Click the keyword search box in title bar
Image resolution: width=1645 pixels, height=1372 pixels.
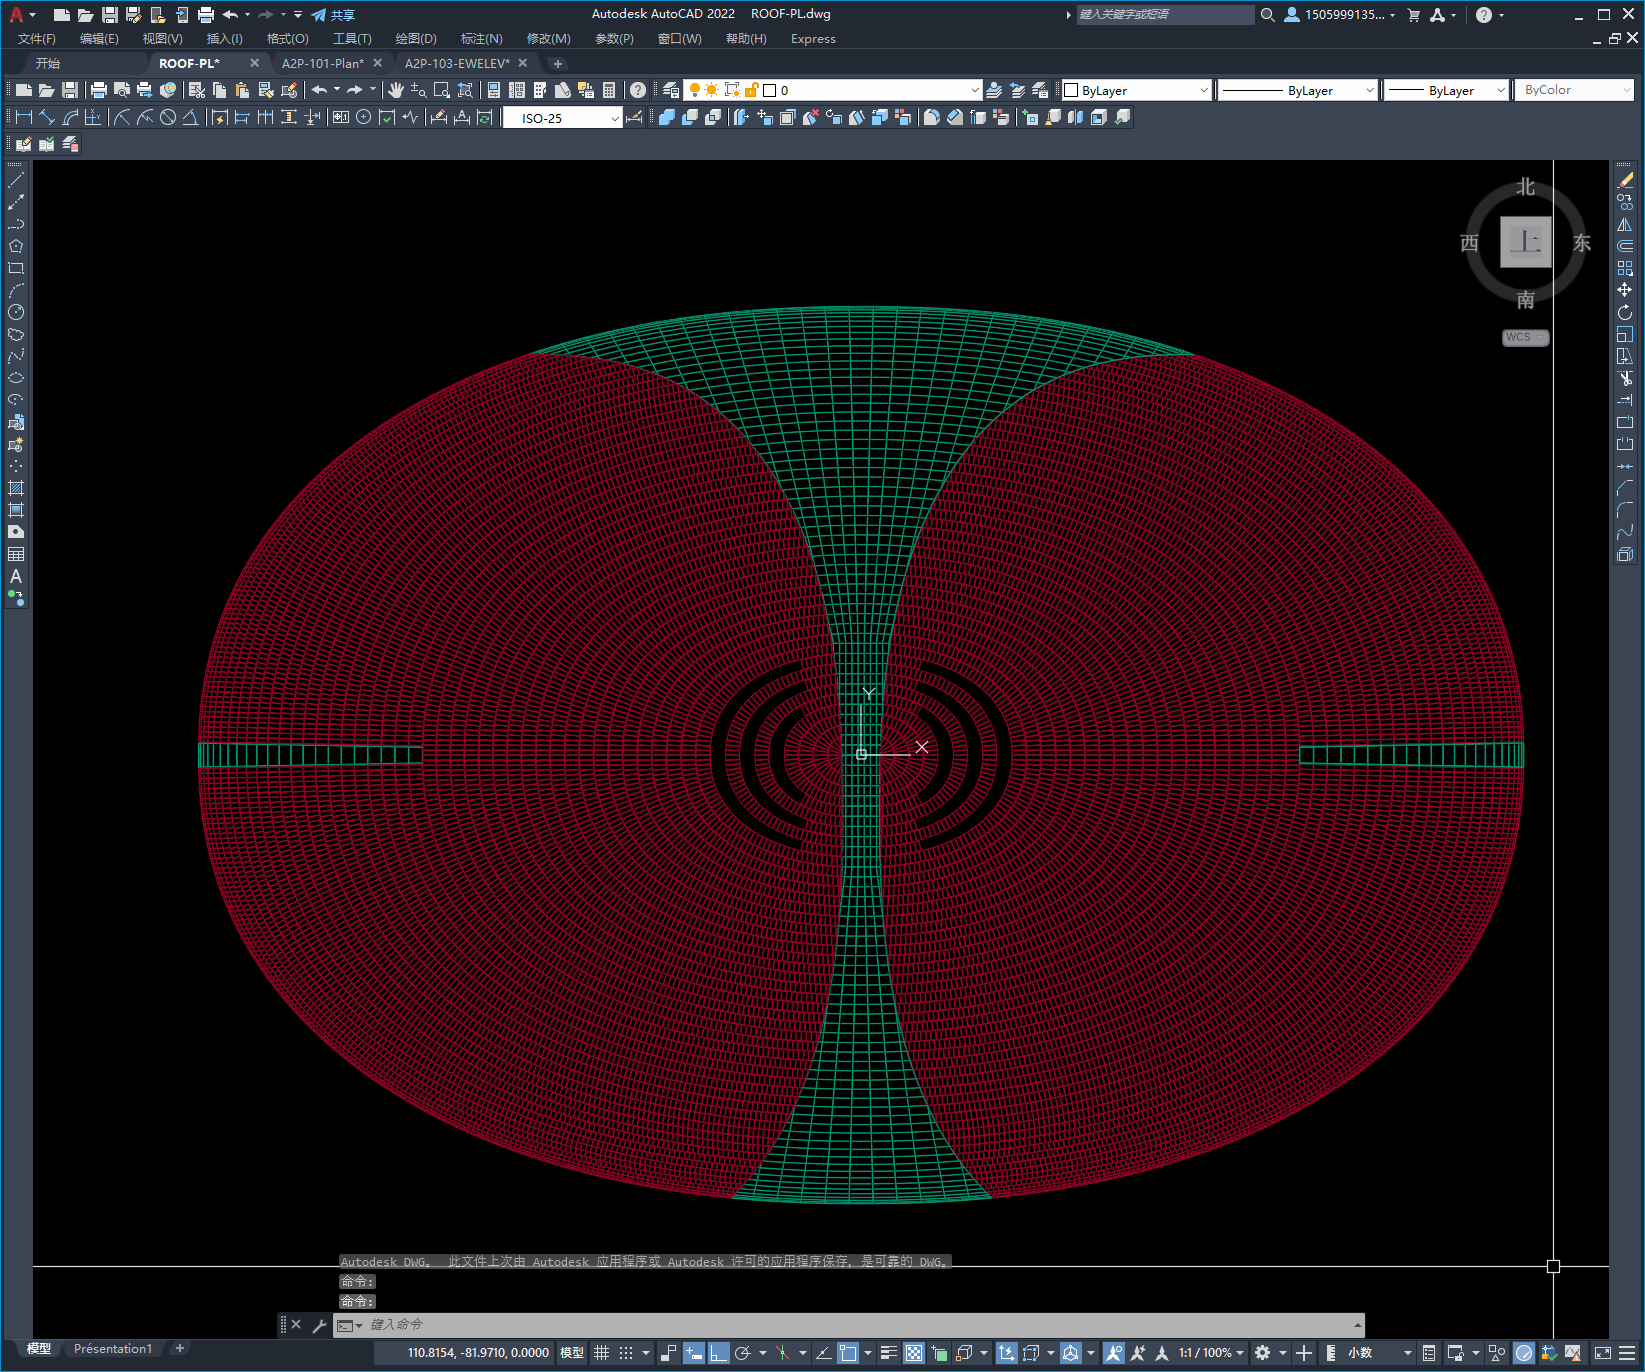(1165, 14)
